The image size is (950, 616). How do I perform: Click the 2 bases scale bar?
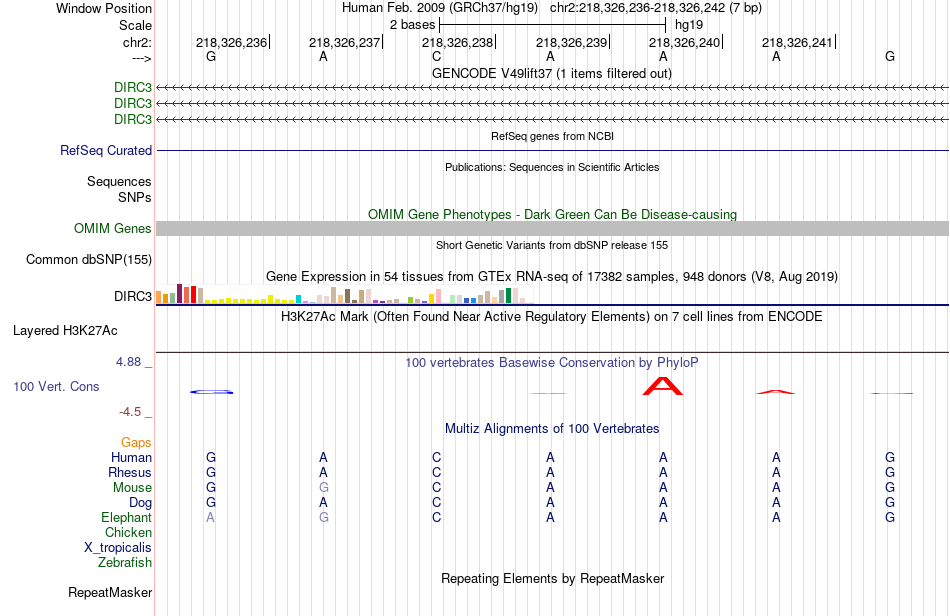click(x=553, y=25)
